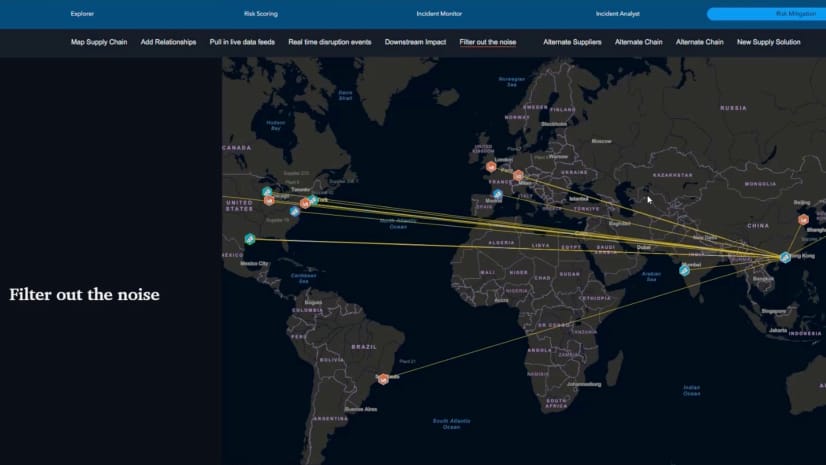Open the Downstream Impact step
826x465 pixels.
pos(415,42)
